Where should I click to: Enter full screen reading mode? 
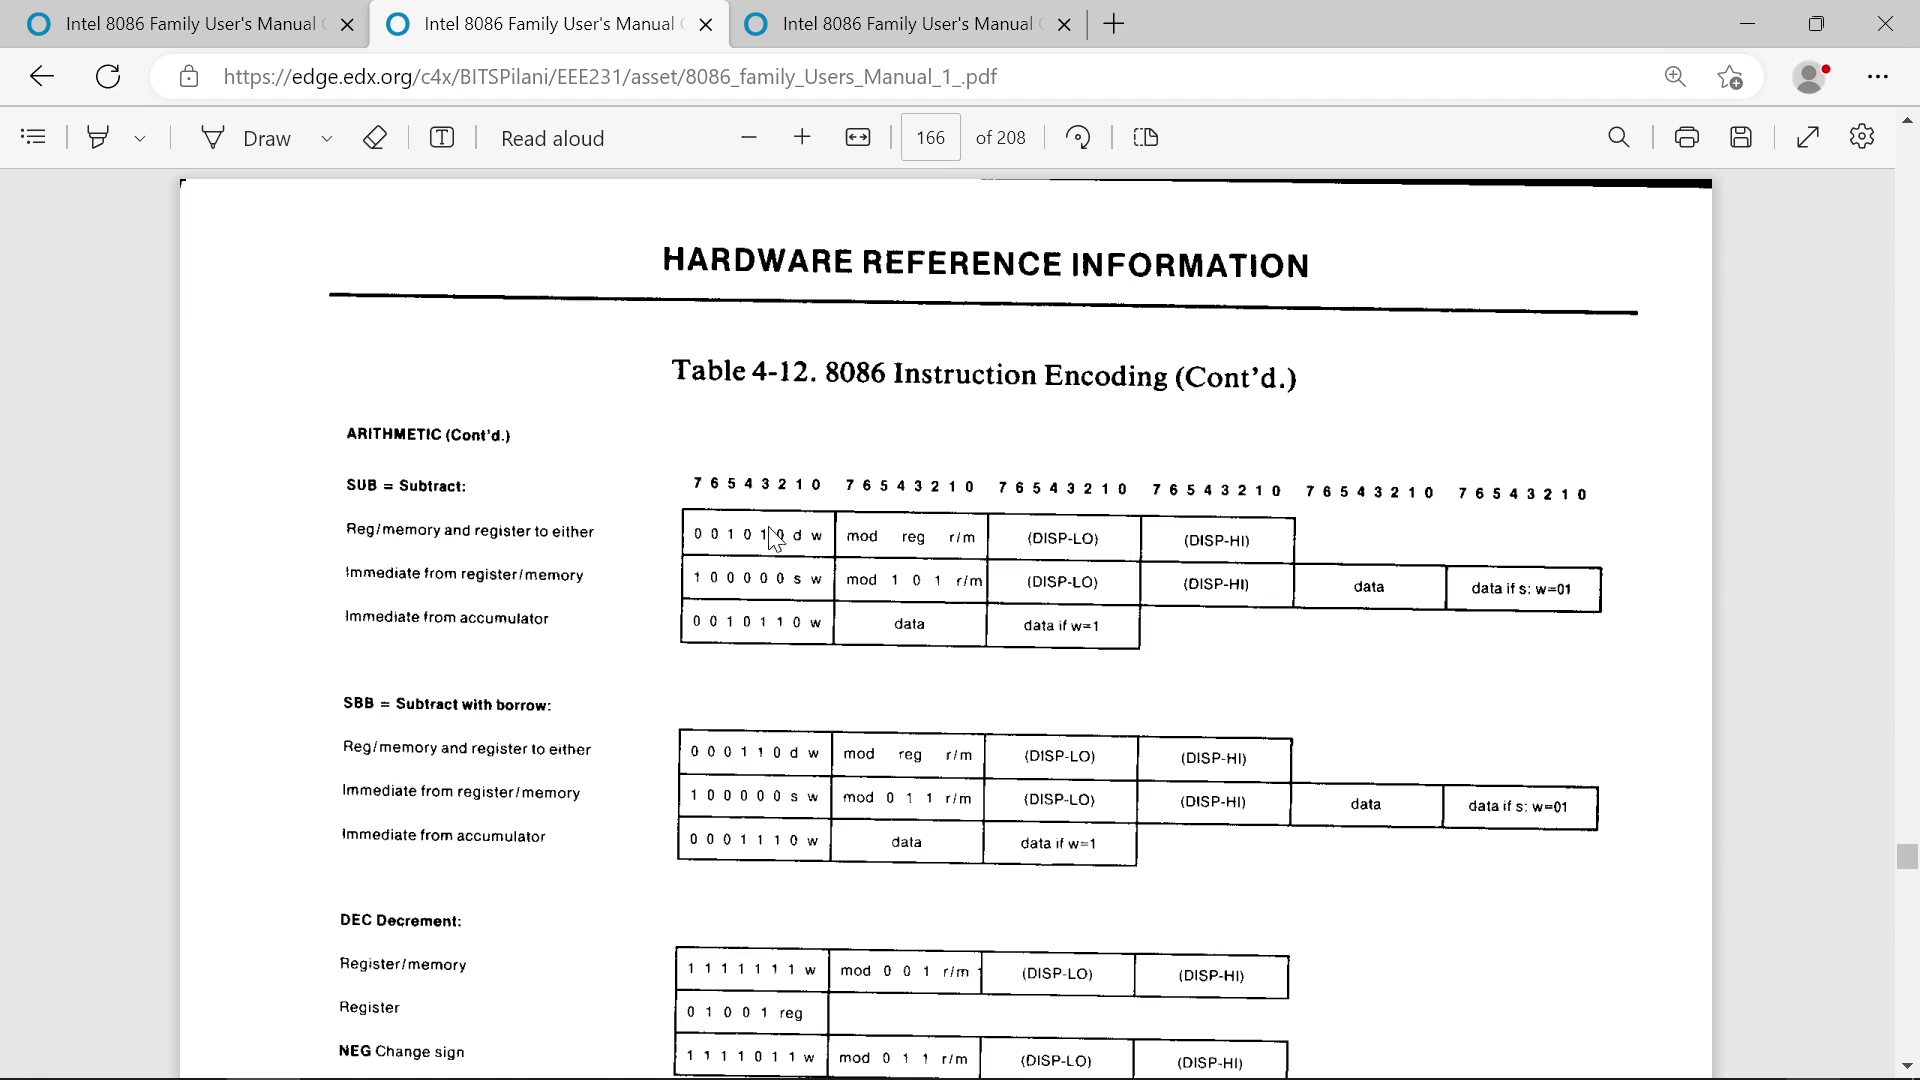[1808, 137]
